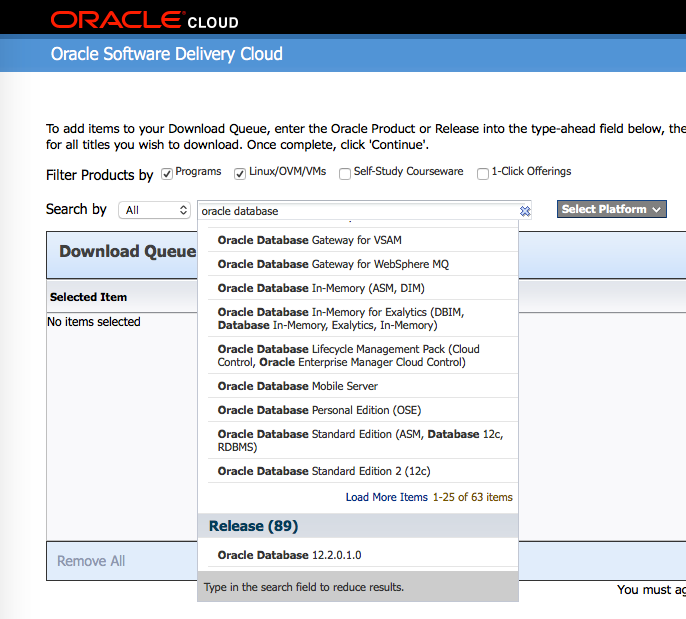686x619 pixels.
Task: Enable the 1-Click Offerings checkbox
Action: point(483,174)
